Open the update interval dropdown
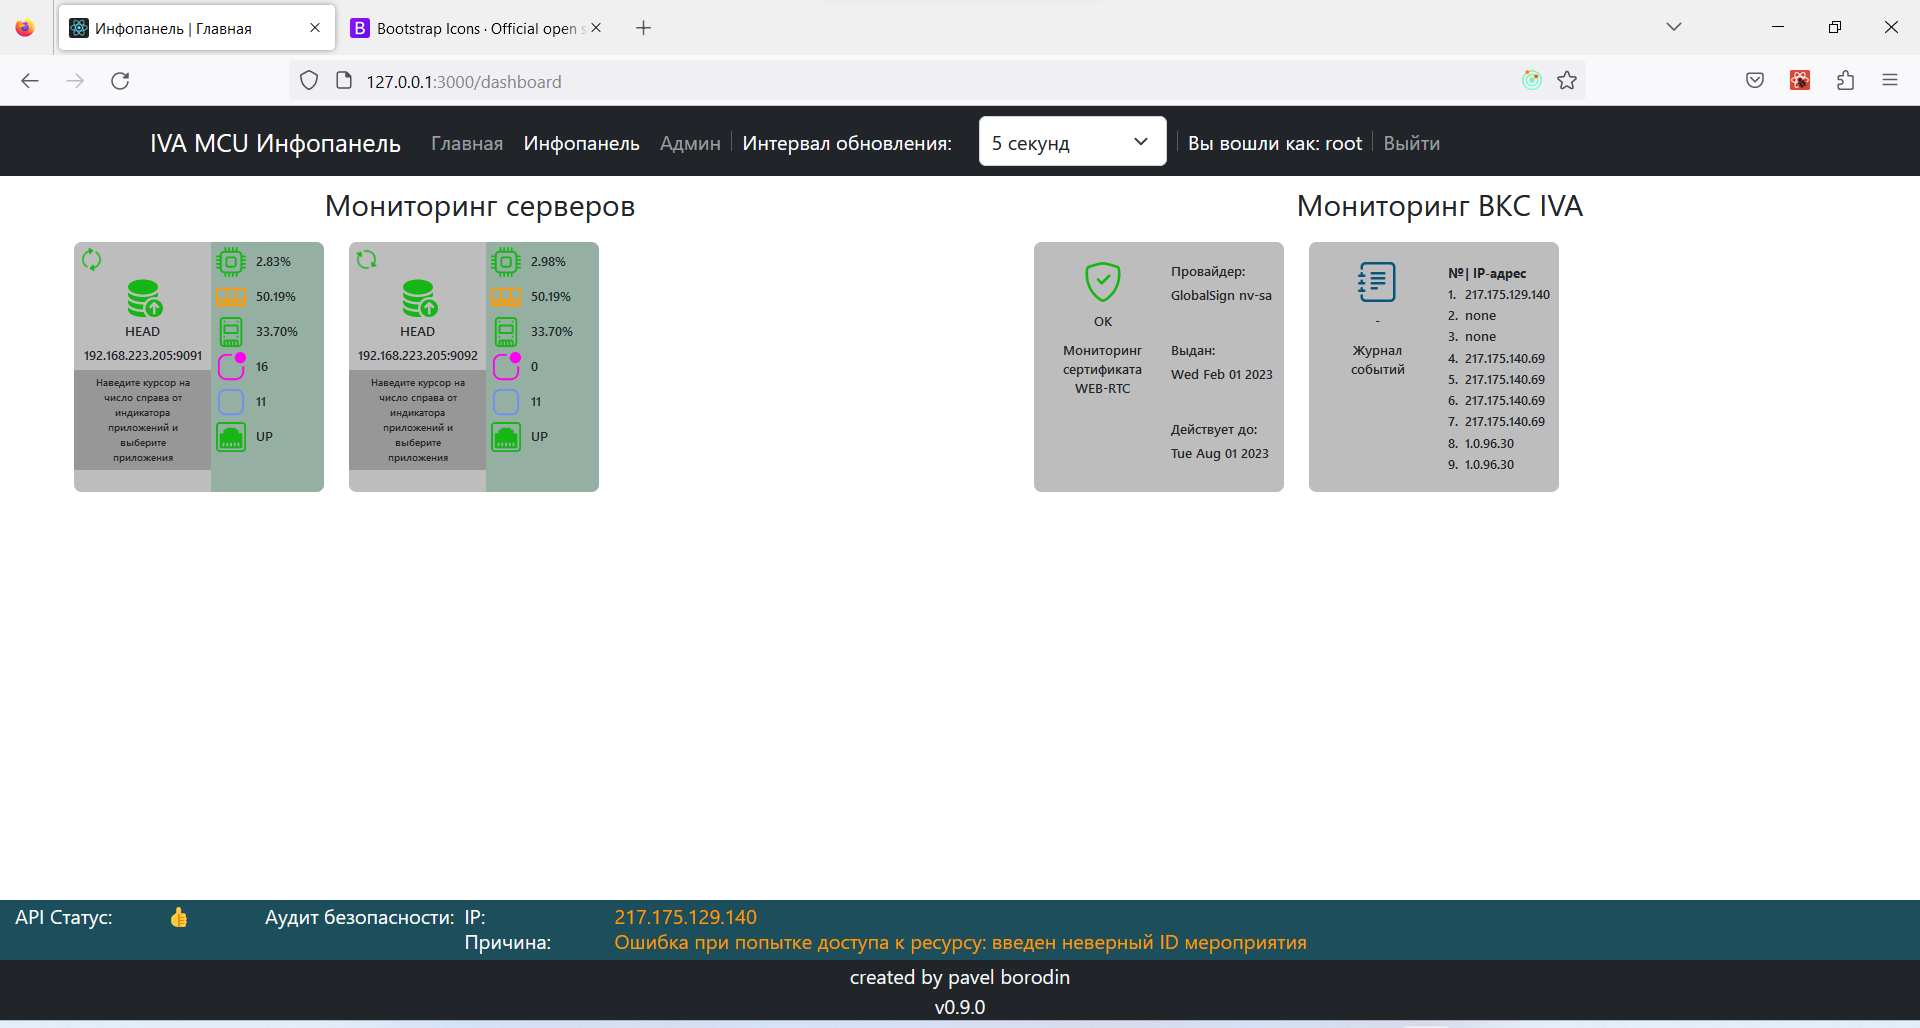Screen dimensions: 1920x1028 click(1072, 142)
